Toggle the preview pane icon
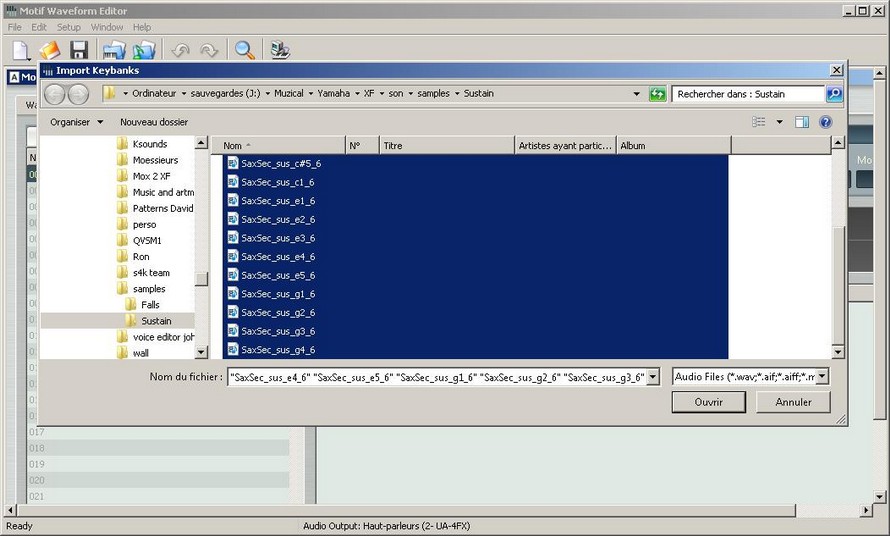 [802, 122]
